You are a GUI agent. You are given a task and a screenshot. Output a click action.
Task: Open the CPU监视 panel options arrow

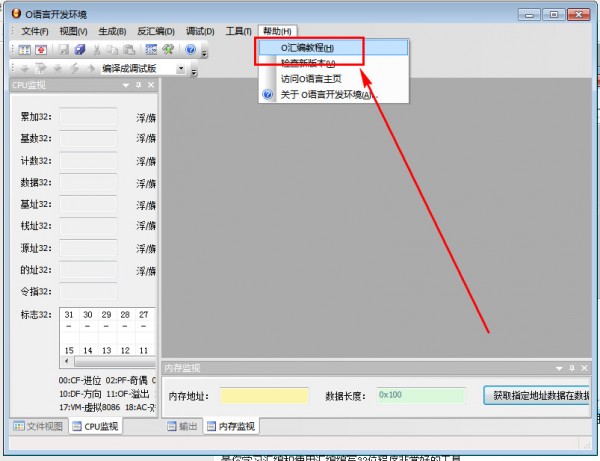[x=126, y=85]
